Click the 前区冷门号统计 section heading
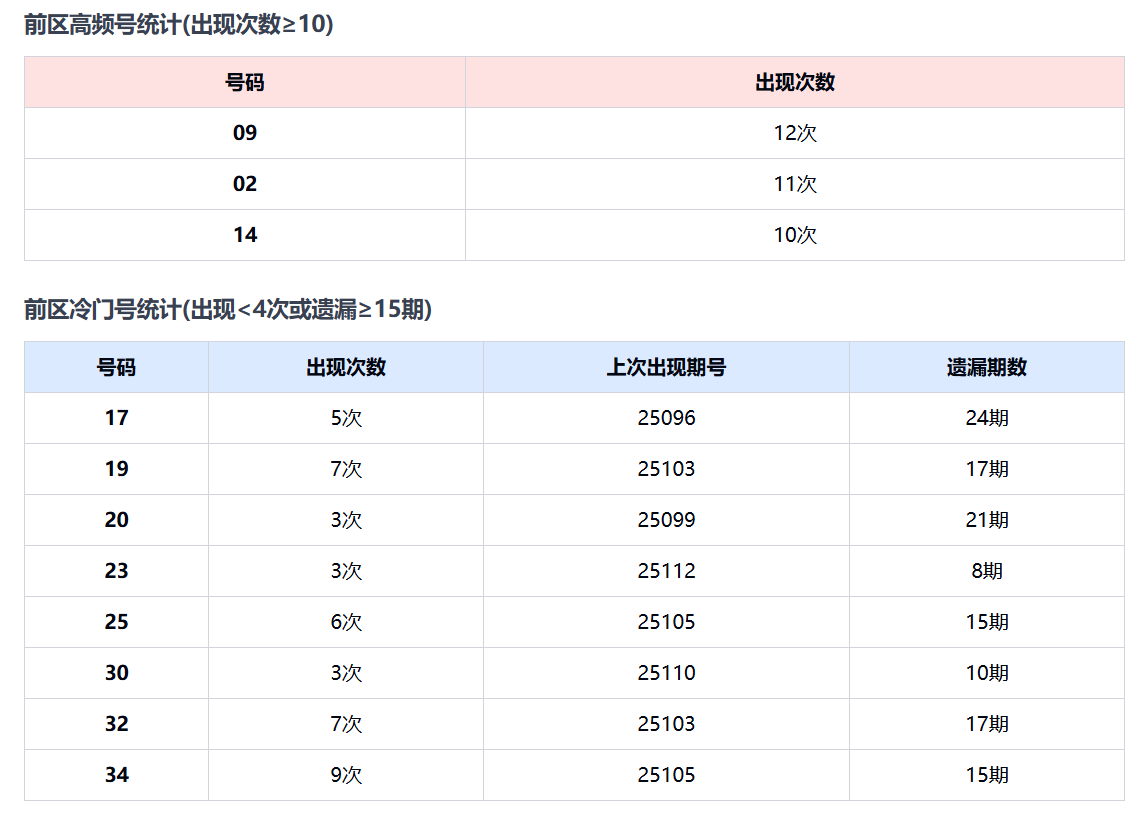Image resolution: width=1141 pixels, height=818 pixels. [227, 310]
